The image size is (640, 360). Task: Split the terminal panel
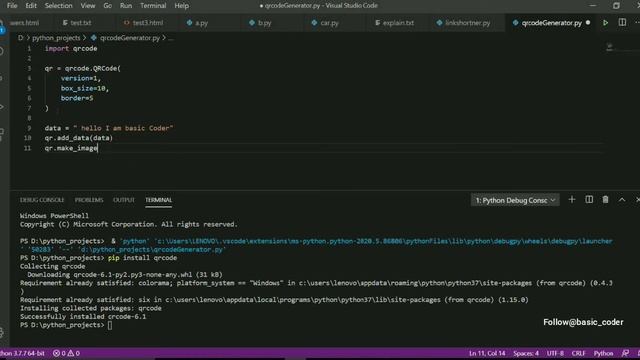pos(589,200)
